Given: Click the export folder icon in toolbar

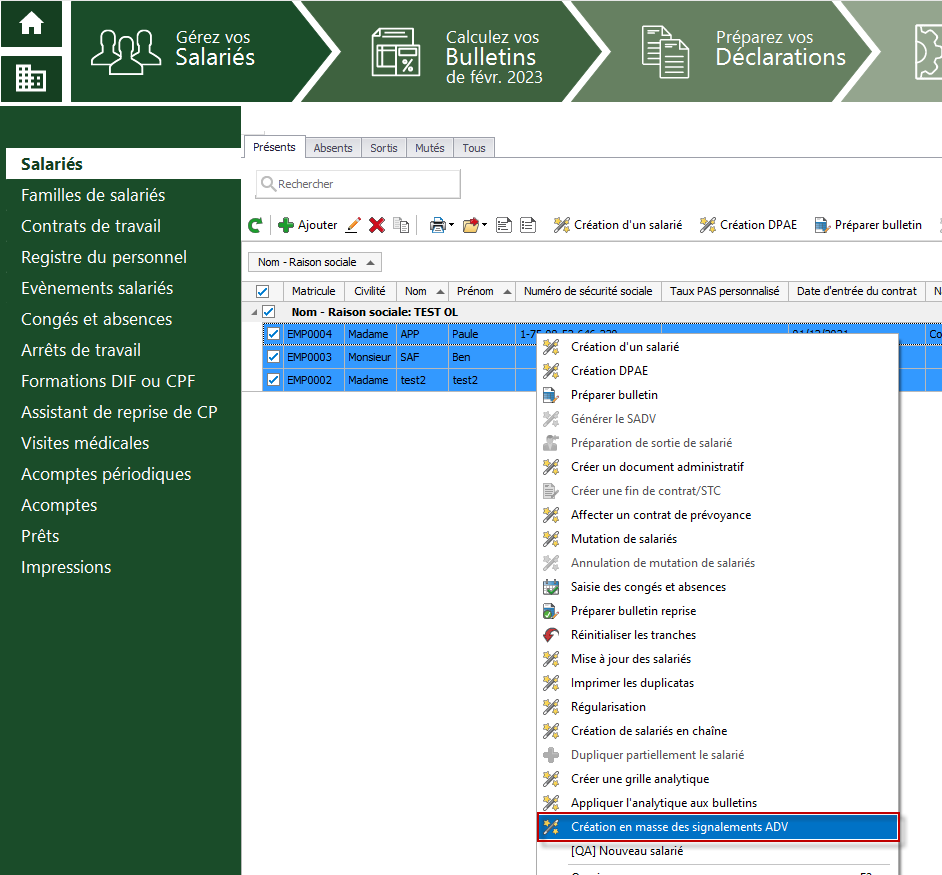Looking at the screenshot, I should (471, 225).
